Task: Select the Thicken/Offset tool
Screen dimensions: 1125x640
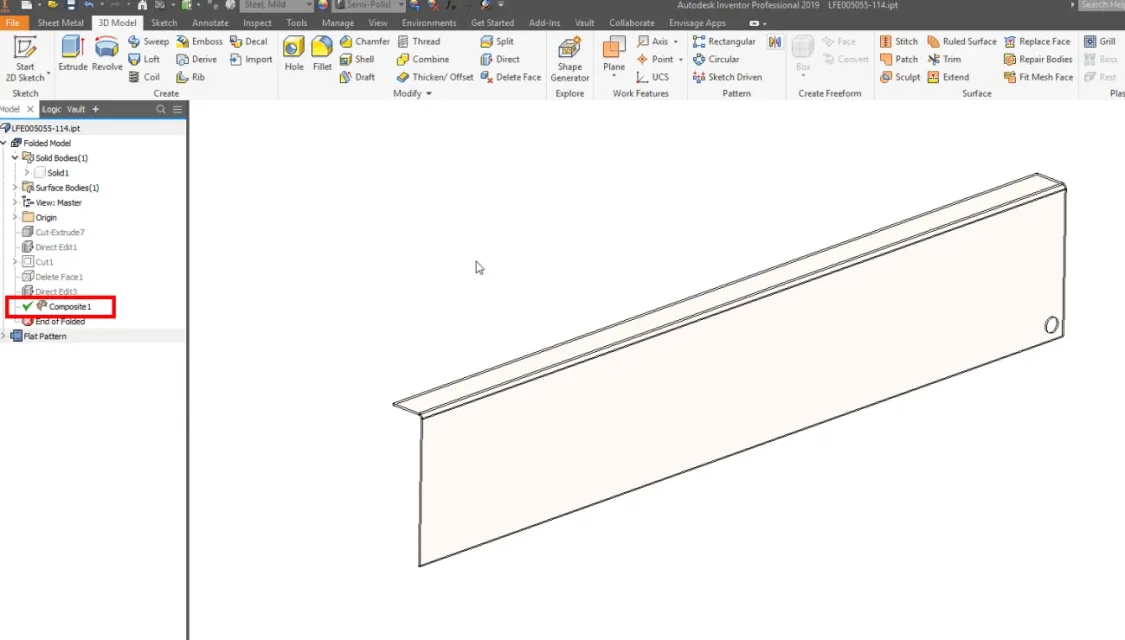Action: click(435, 77)
